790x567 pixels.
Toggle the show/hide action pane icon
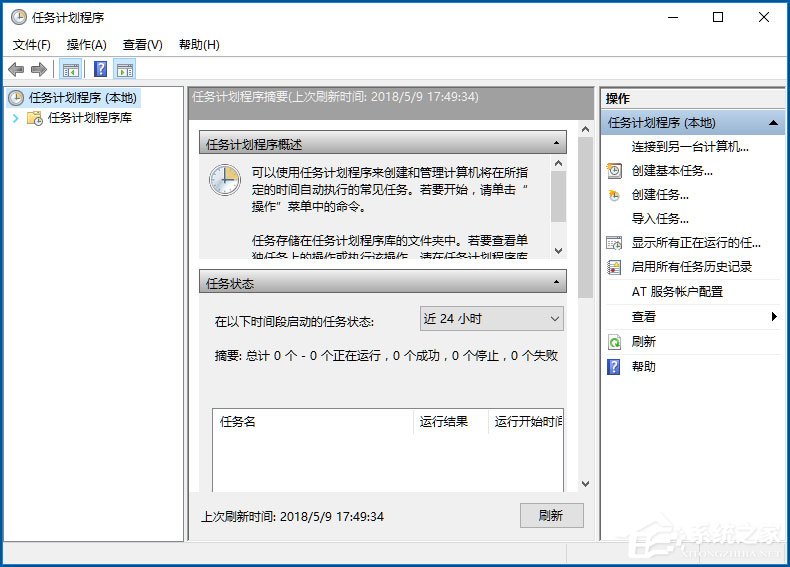tap(125, 70)
